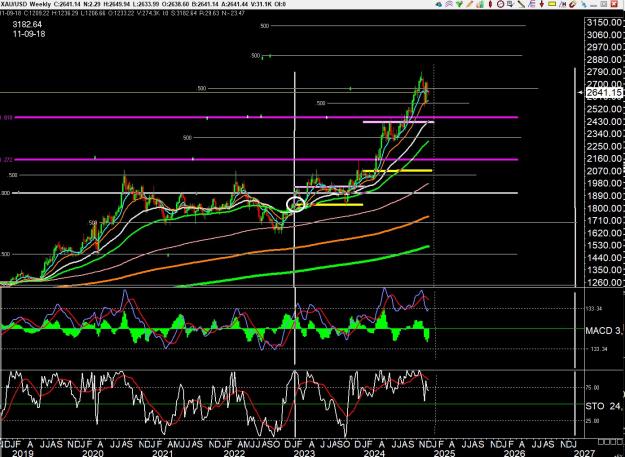Image resolution: width=625 pixels, height=457 pixels.
Task: Click the 1890.00 price axis label
Action: point(605,196)
